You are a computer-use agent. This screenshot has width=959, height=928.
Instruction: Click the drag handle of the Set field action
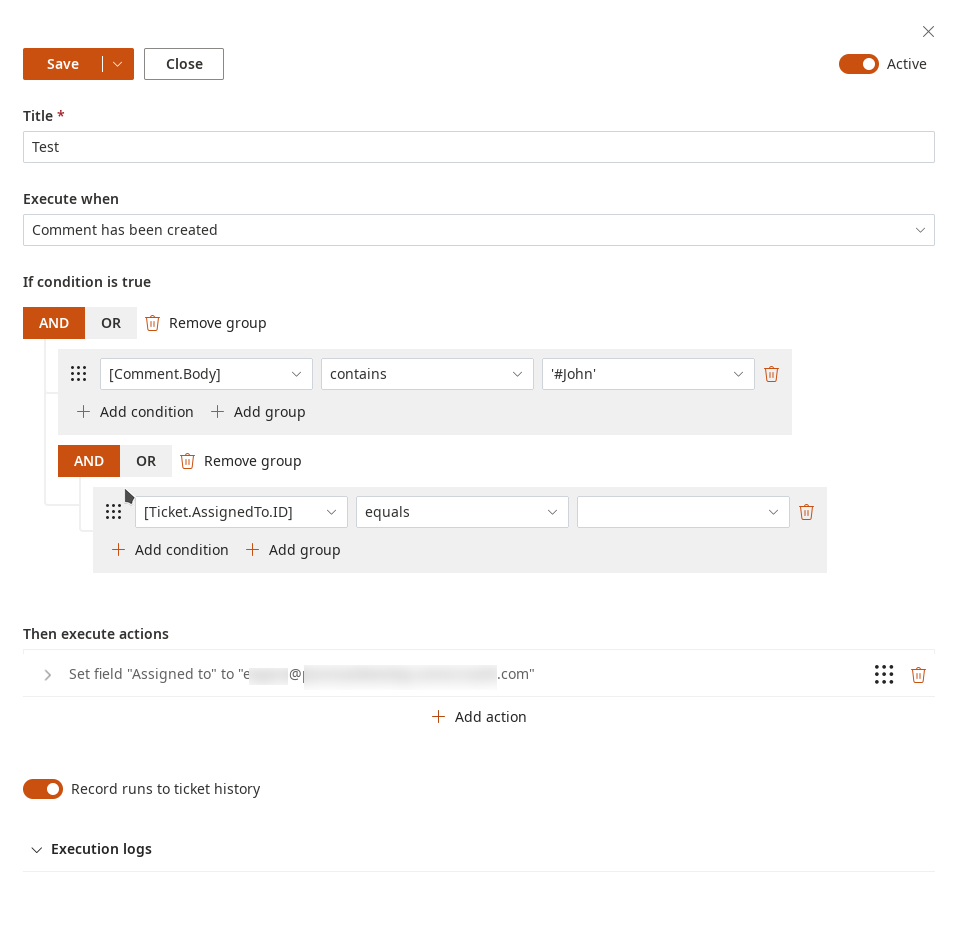[x=883, y=675]
